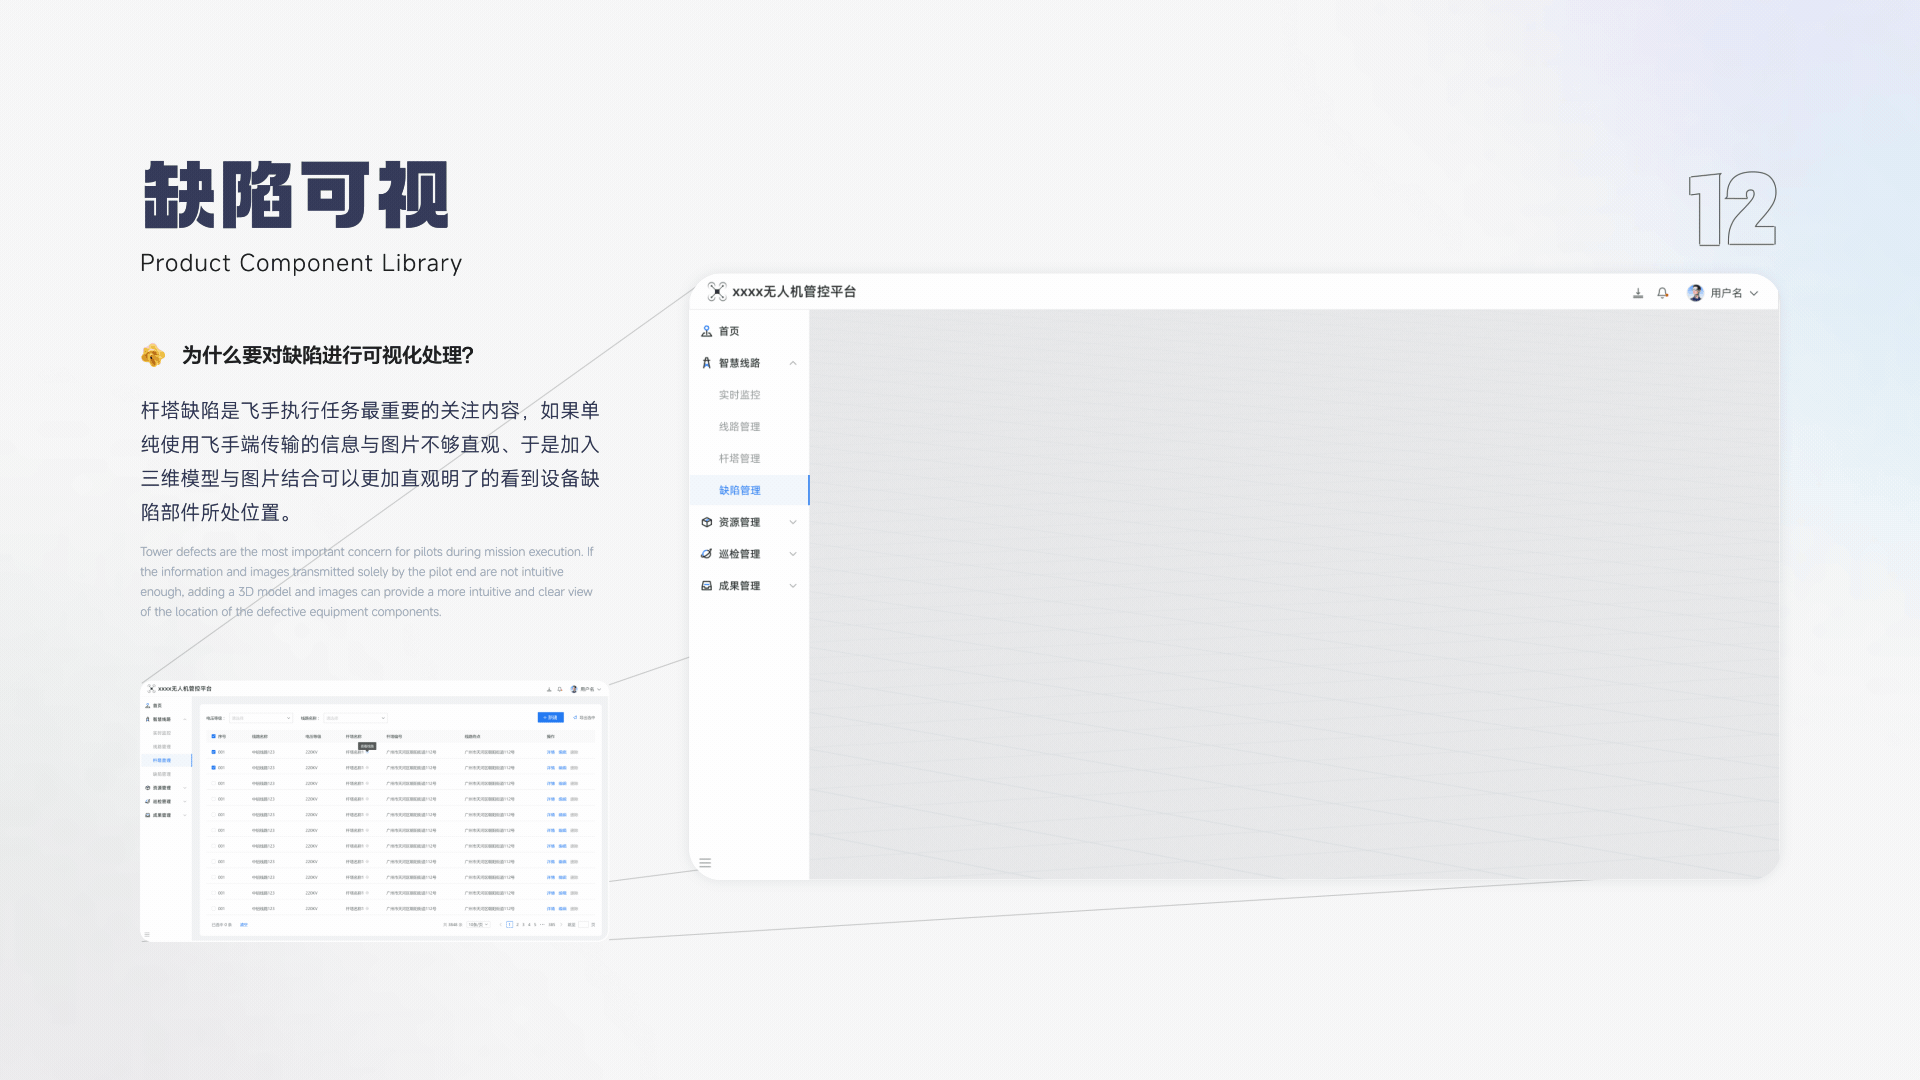Click first row's blue detail link in thumbnail table
Screen dimensions: 1920x1080
(x=550, y=752)
